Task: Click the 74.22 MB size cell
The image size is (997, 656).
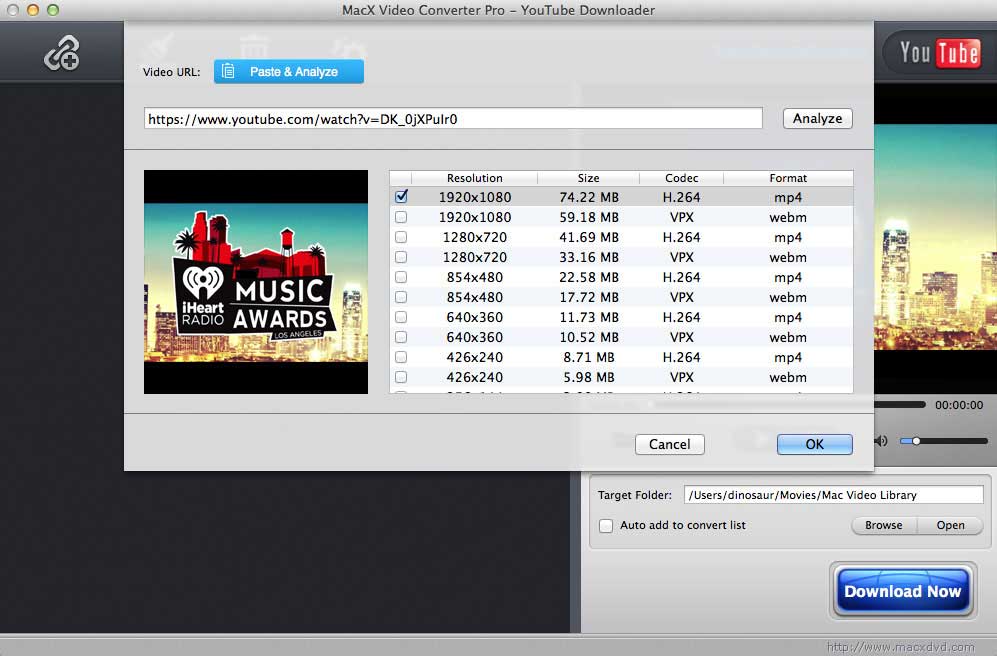Action: 589,197
